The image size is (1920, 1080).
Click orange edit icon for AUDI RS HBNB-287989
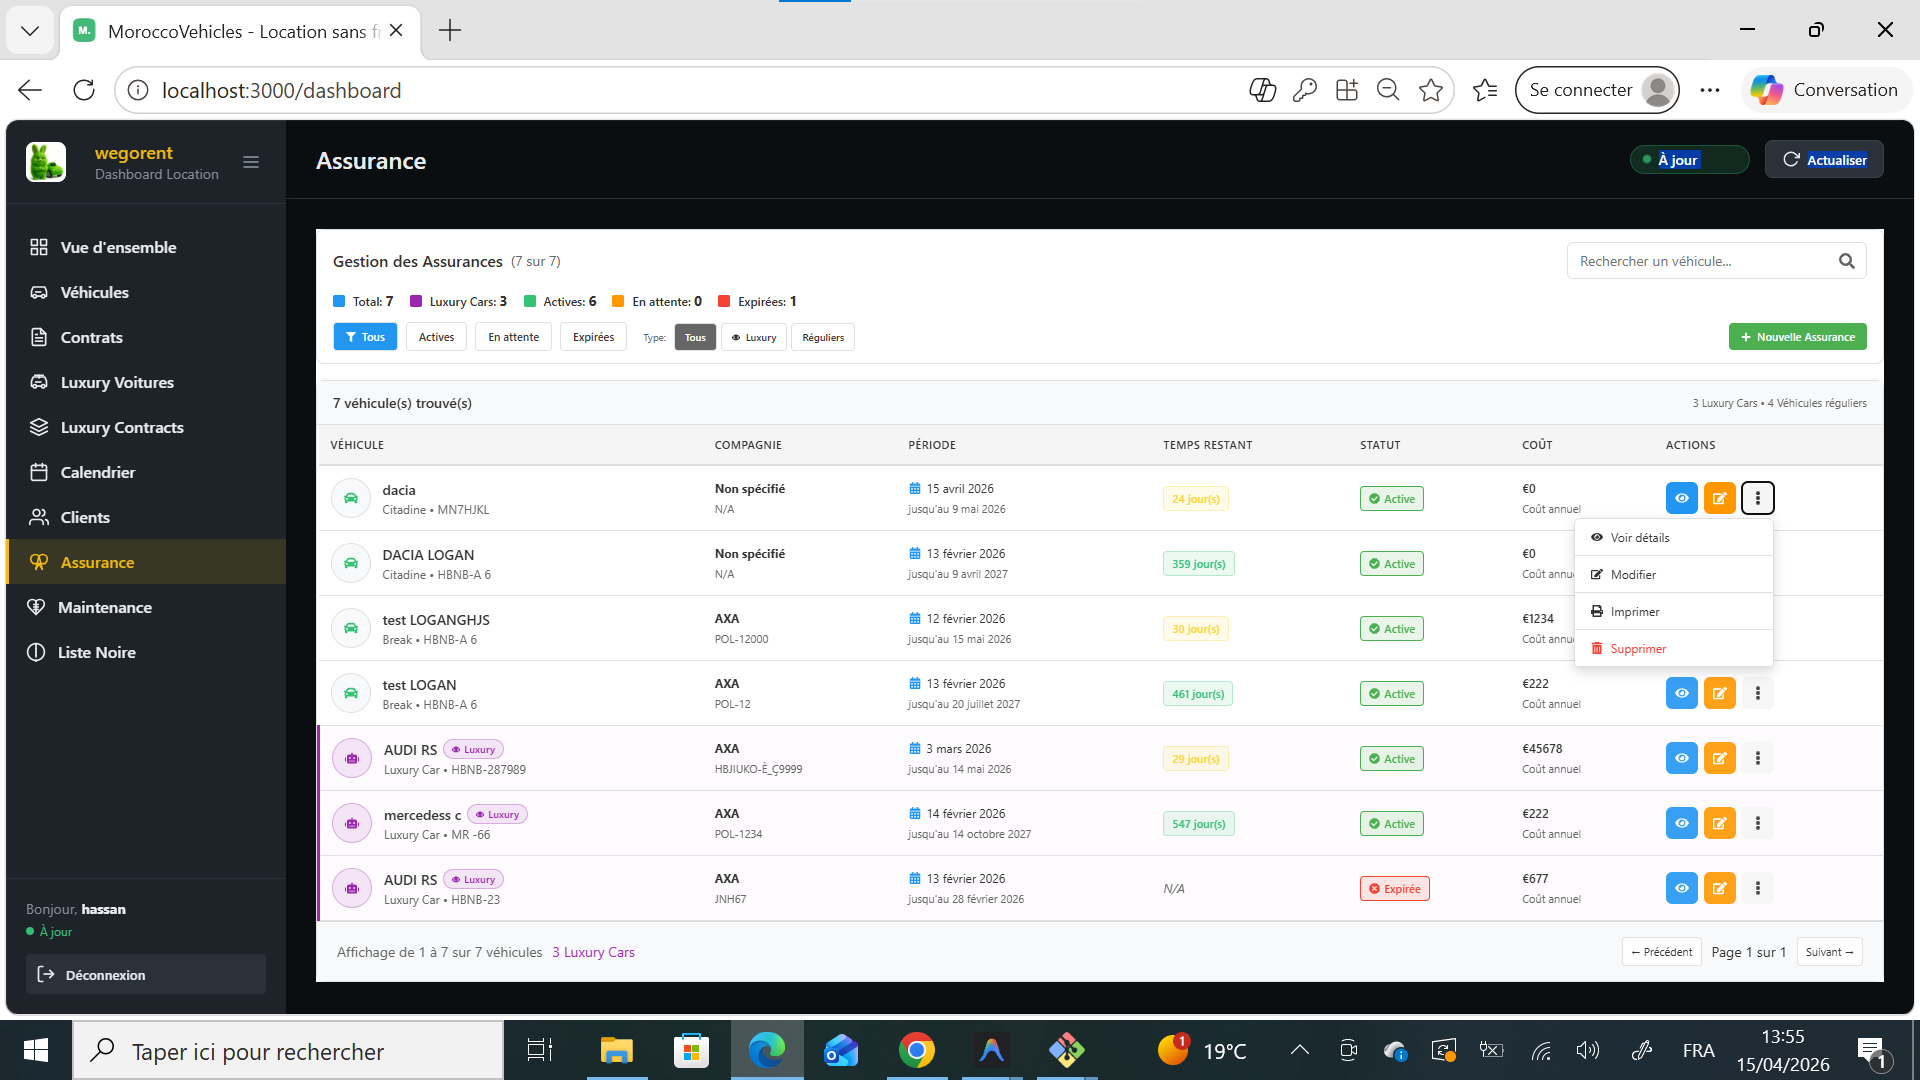(x=1719, y=758)
